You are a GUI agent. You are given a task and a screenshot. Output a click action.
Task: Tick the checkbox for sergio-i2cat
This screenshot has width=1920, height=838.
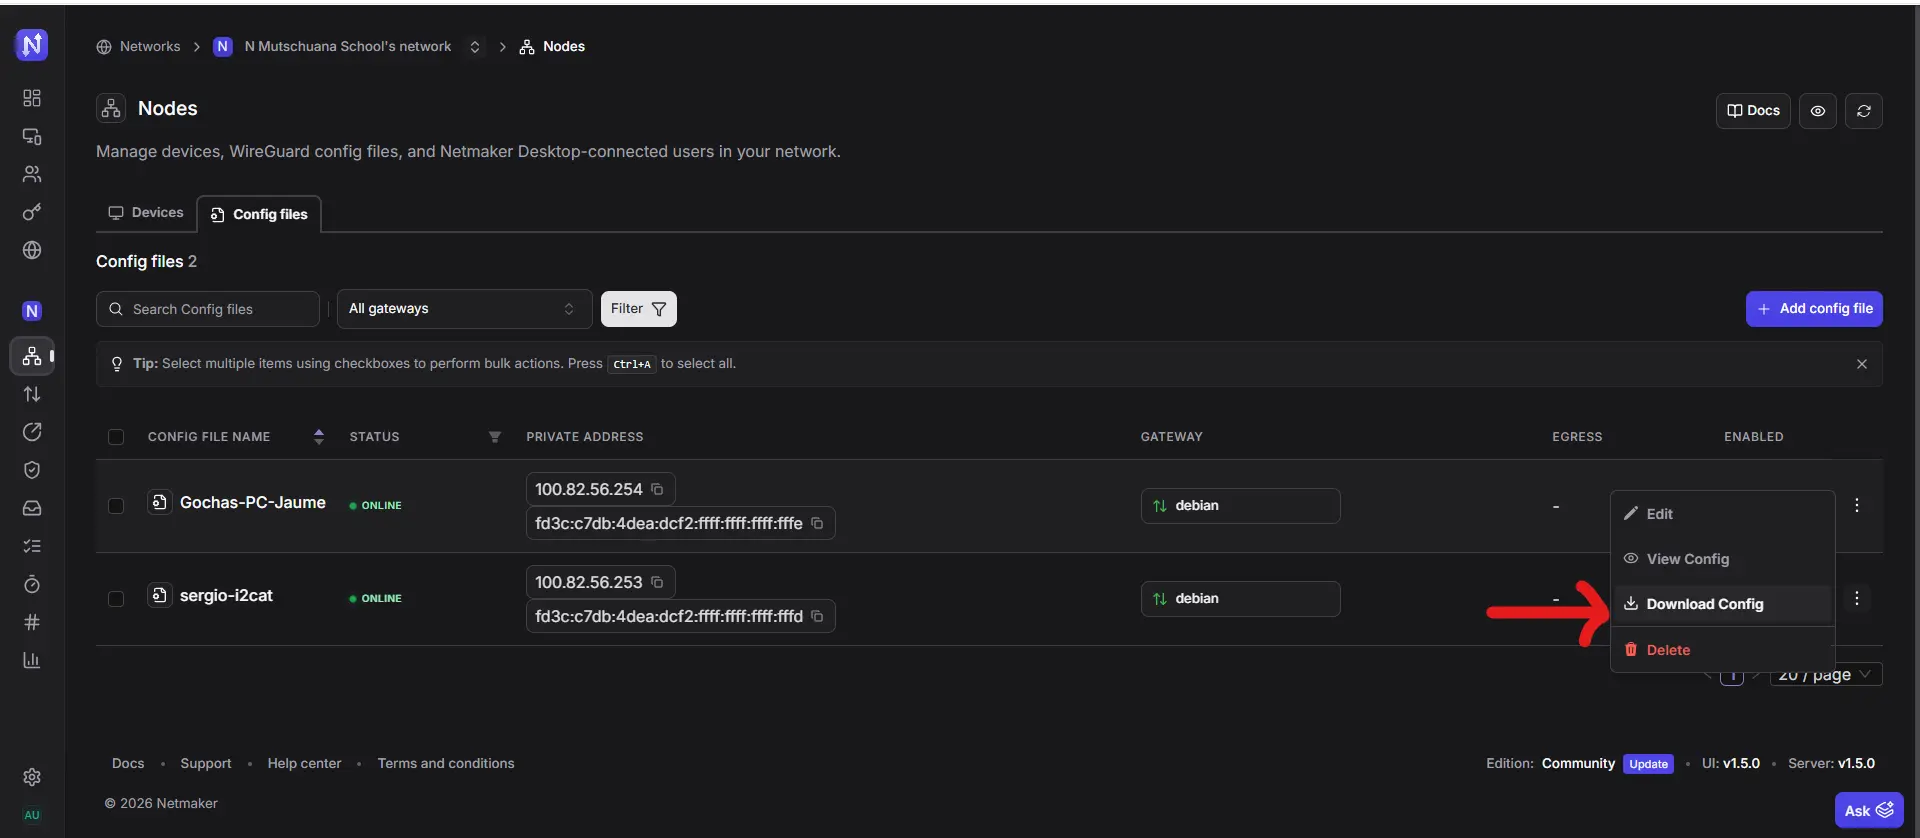point(116,599)
